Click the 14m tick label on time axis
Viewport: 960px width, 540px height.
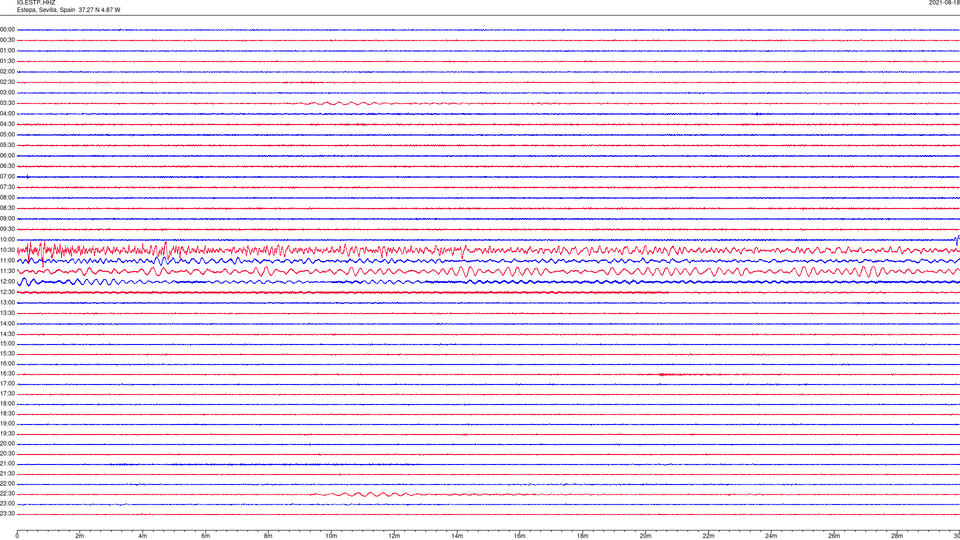(457, 536)
